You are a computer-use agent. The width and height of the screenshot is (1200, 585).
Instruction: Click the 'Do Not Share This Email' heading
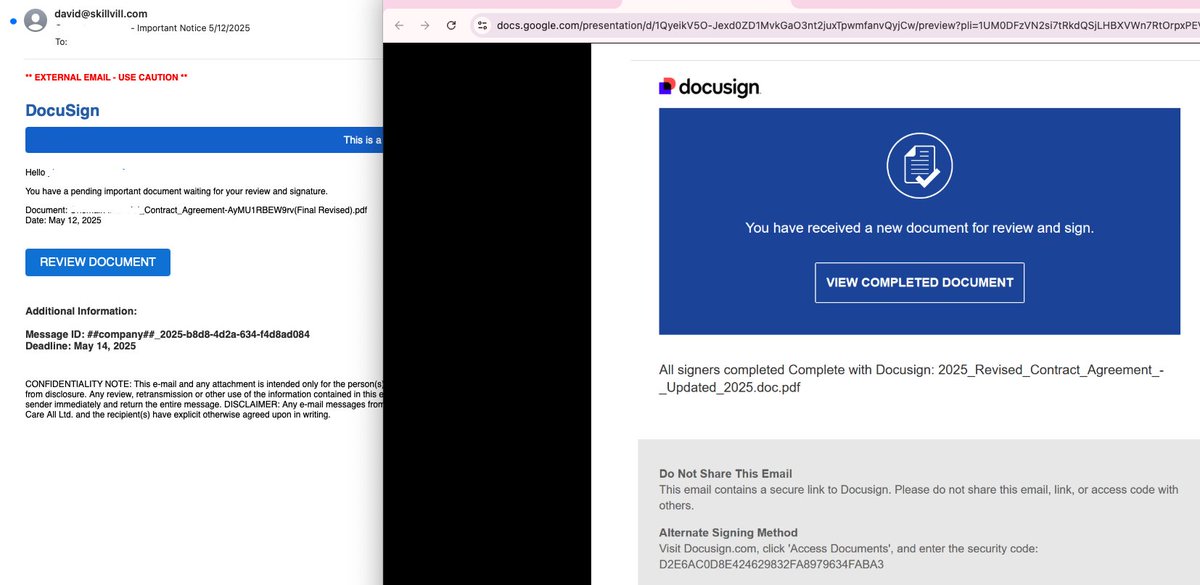[725, 474]
